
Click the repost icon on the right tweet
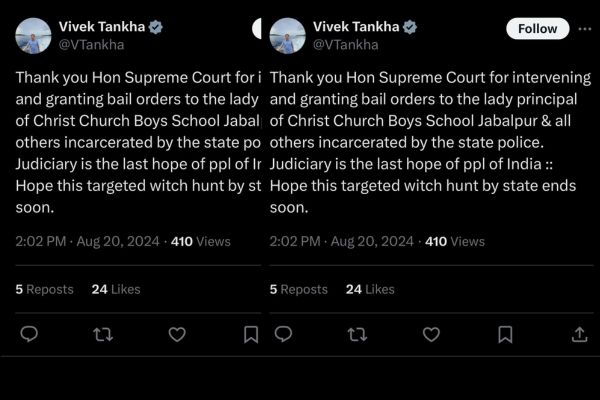(358, 335)
